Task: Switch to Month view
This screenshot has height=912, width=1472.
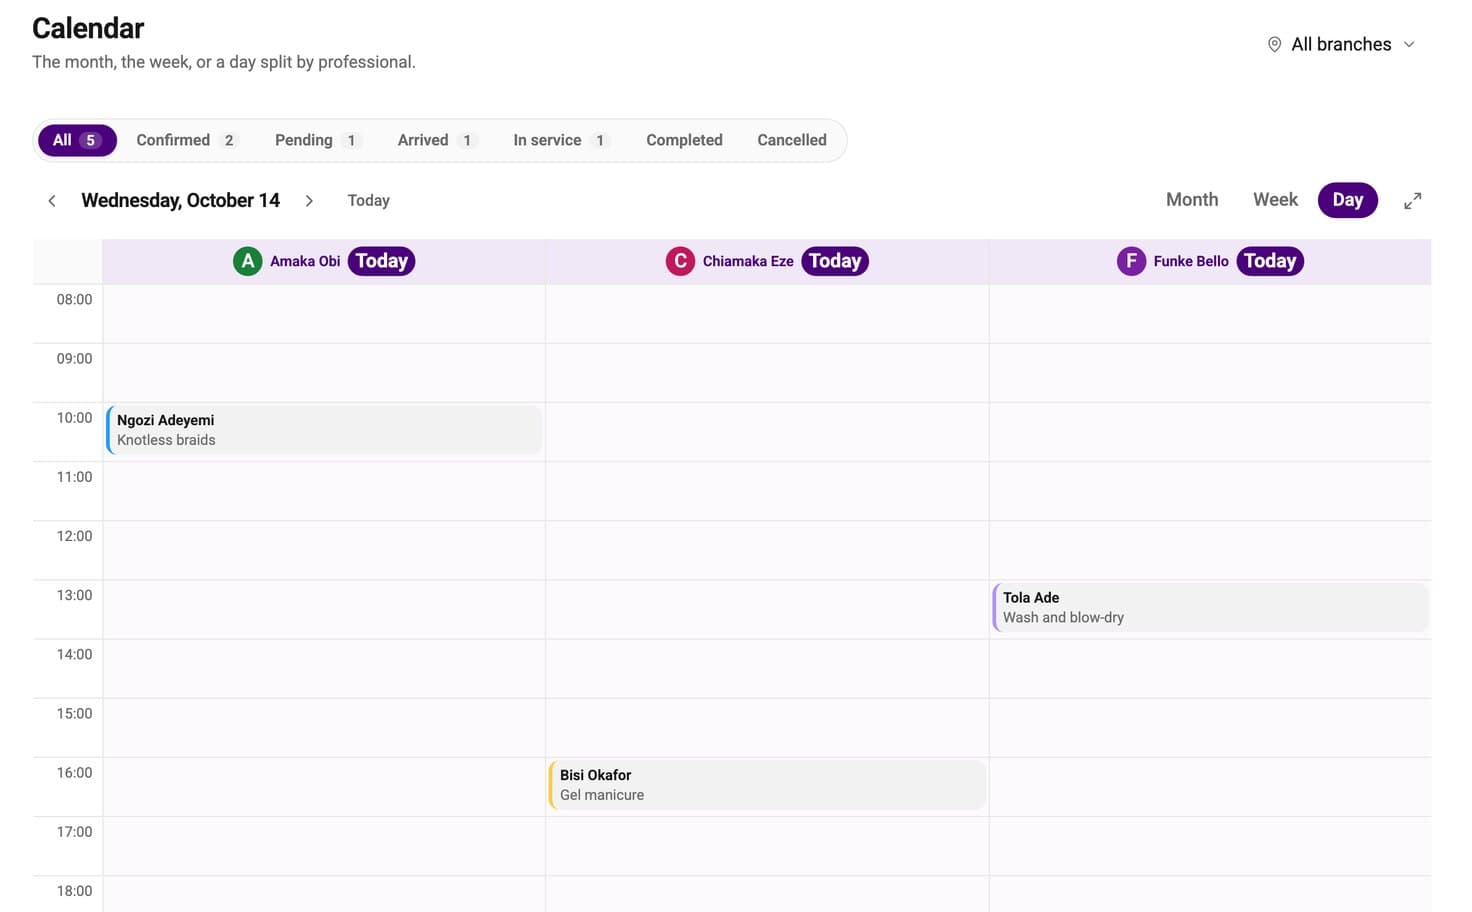Action: point(1192,200)
